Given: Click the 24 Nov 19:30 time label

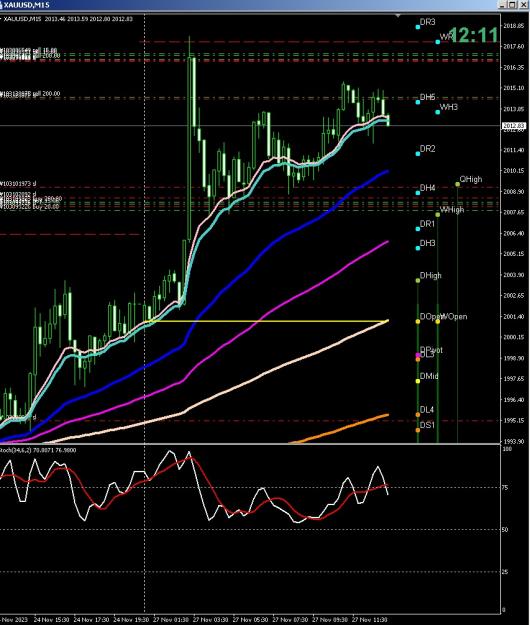Looking at the screenshot, I should click(x=131, y=620).
